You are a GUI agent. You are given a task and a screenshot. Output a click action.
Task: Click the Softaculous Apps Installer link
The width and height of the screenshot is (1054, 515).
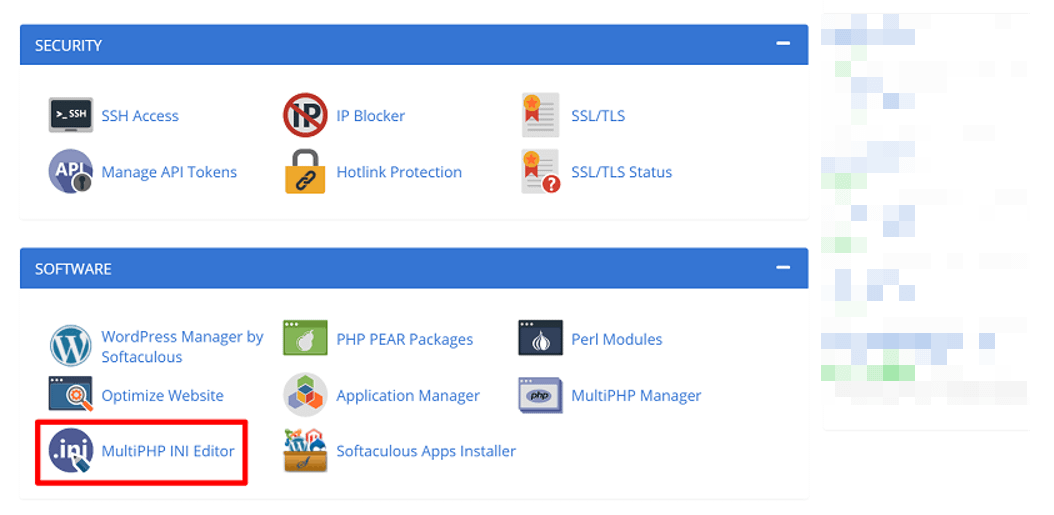tap(426, 451)
